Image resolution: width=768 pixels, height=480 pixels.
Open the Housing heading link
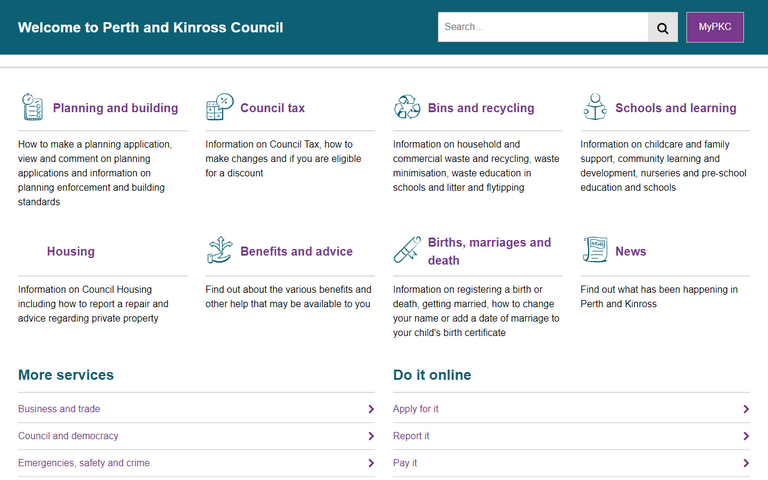tap(71, 251)
